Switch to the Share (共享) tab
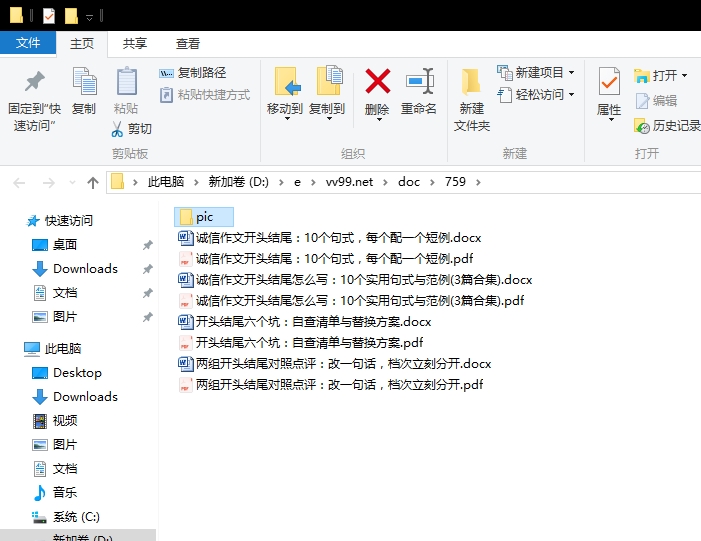This screenshot has height=541, width=701. pos(135,44)
